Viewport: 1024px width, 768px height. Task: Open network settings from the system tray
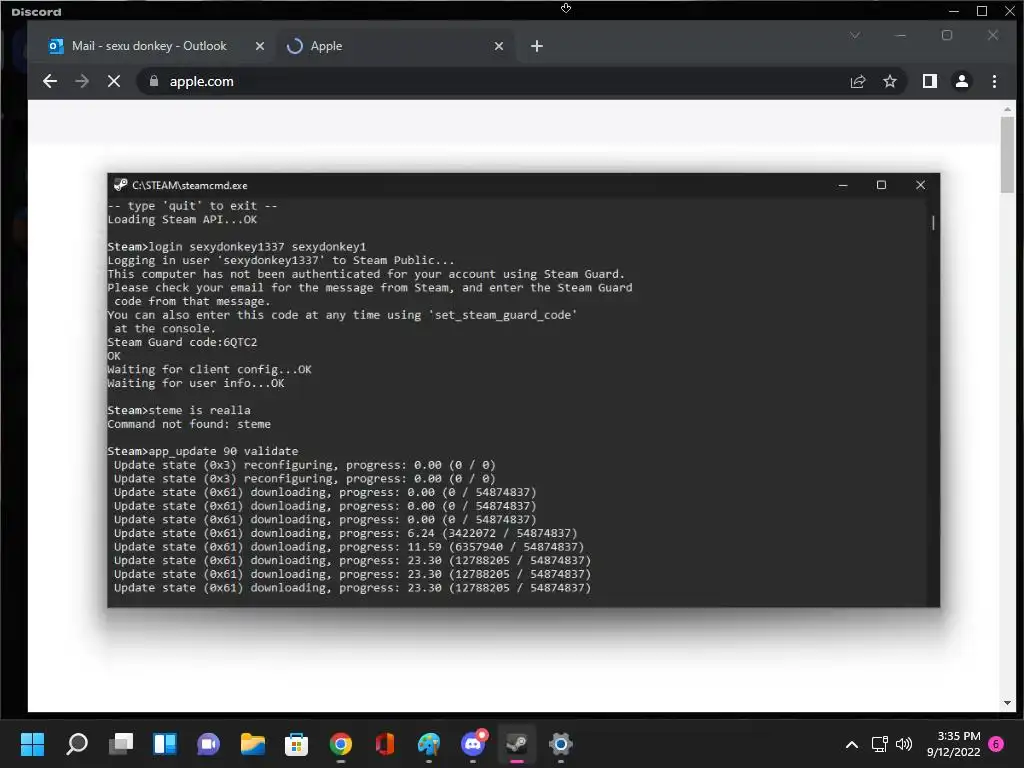pos(880,744)
